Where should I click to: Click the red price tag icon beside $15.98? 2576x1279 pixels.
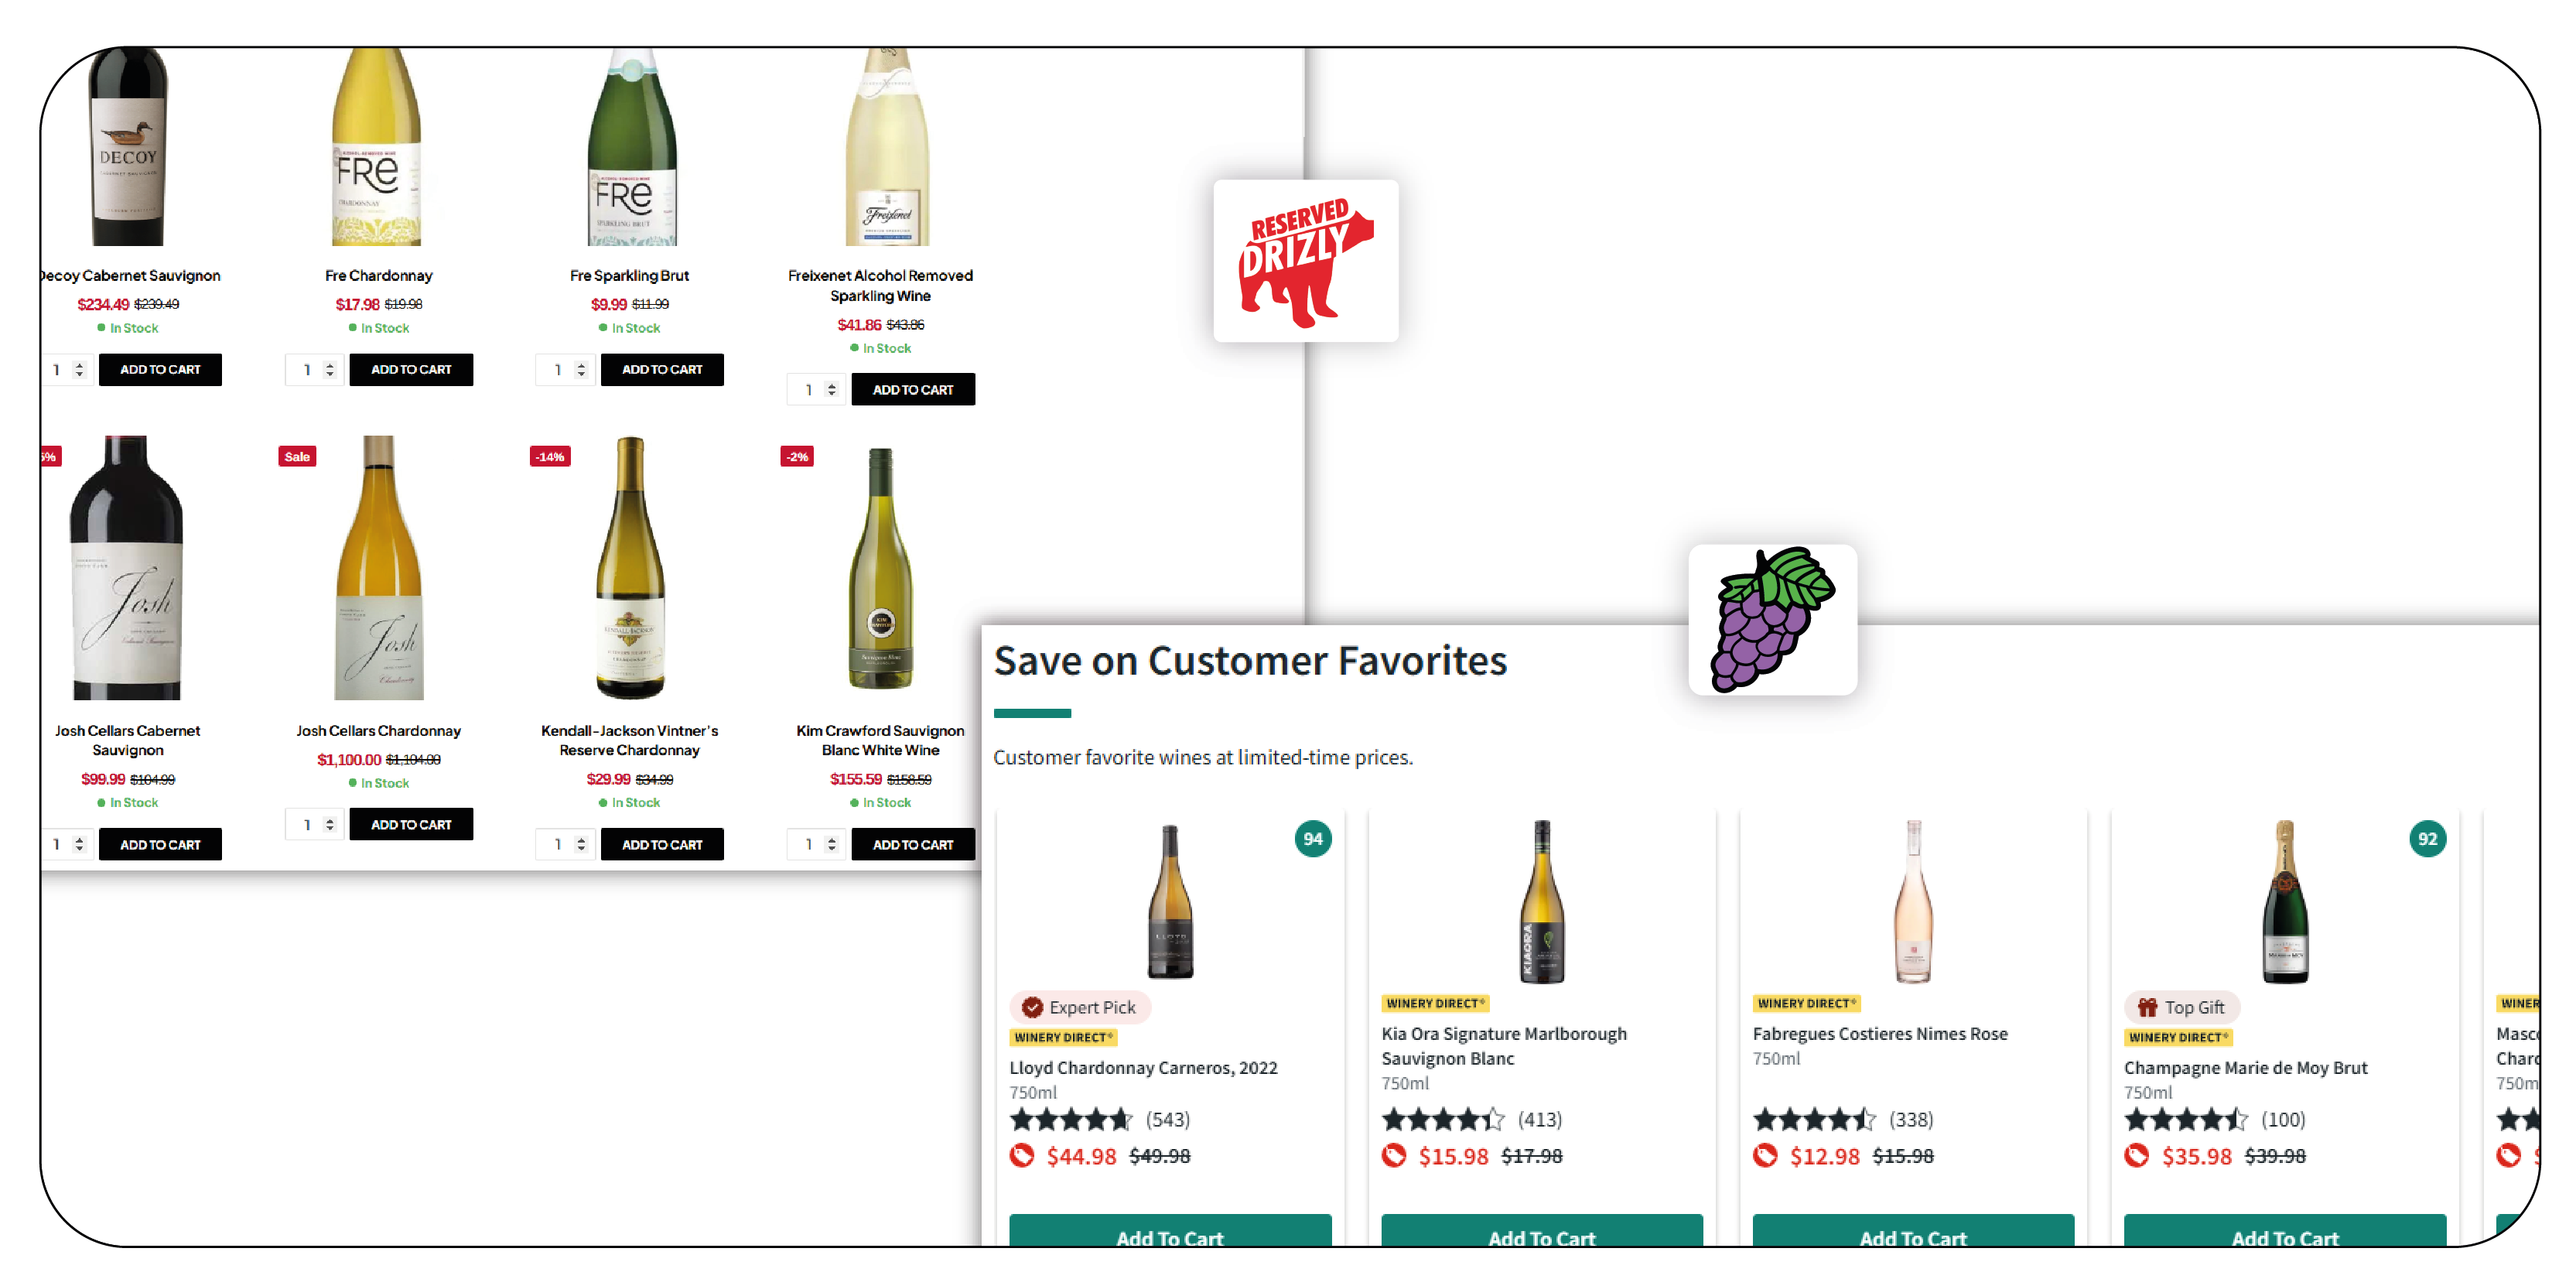(x=1393, y=1156)
